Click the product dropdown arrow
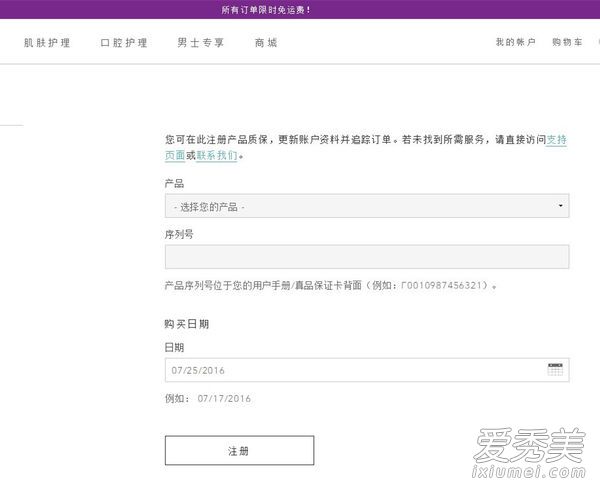Screen dimensions: 600x492 (x=560, y=206)
